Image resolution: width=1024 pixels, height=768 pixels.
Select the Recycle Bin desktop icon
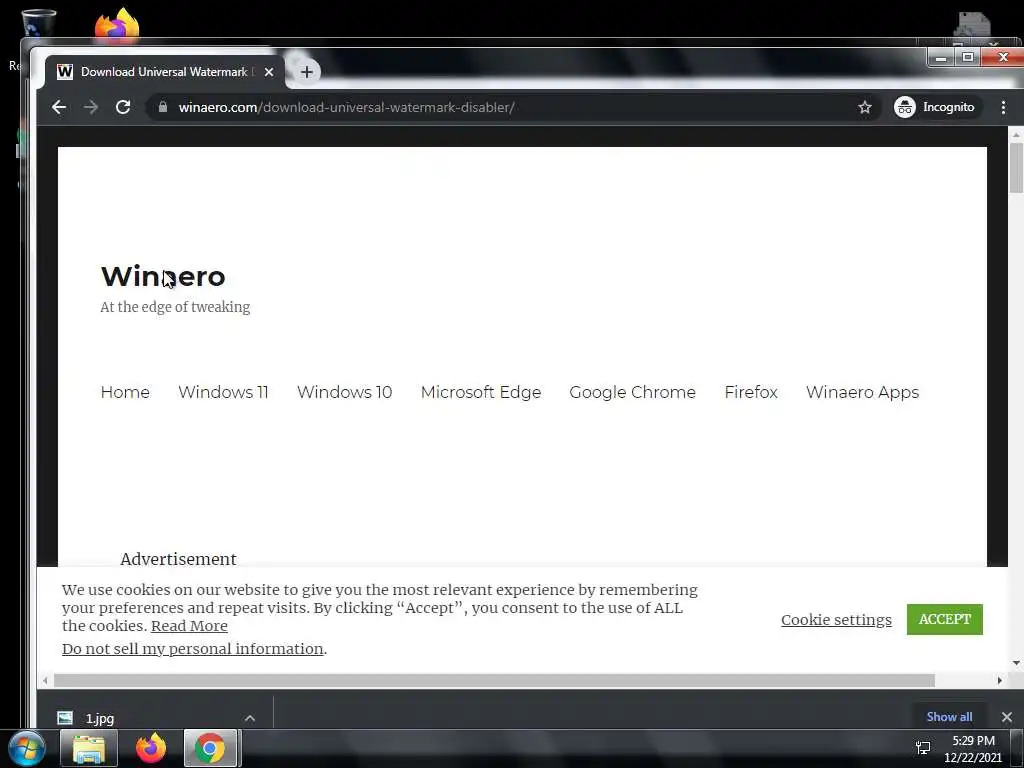coord(37,22)
